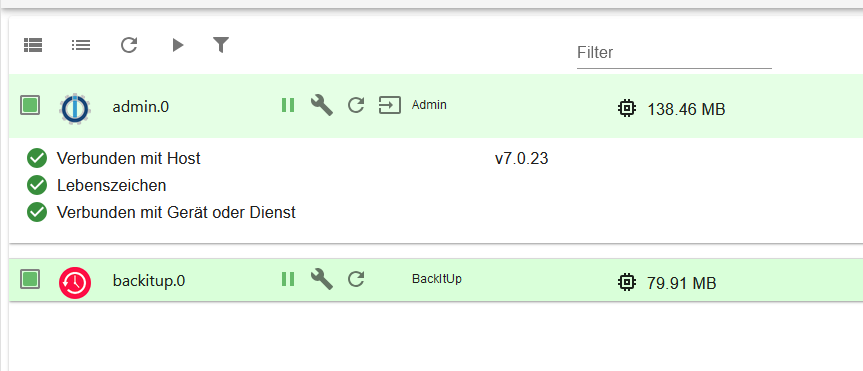
Task: Switch to compact list view
Action: 81,45
